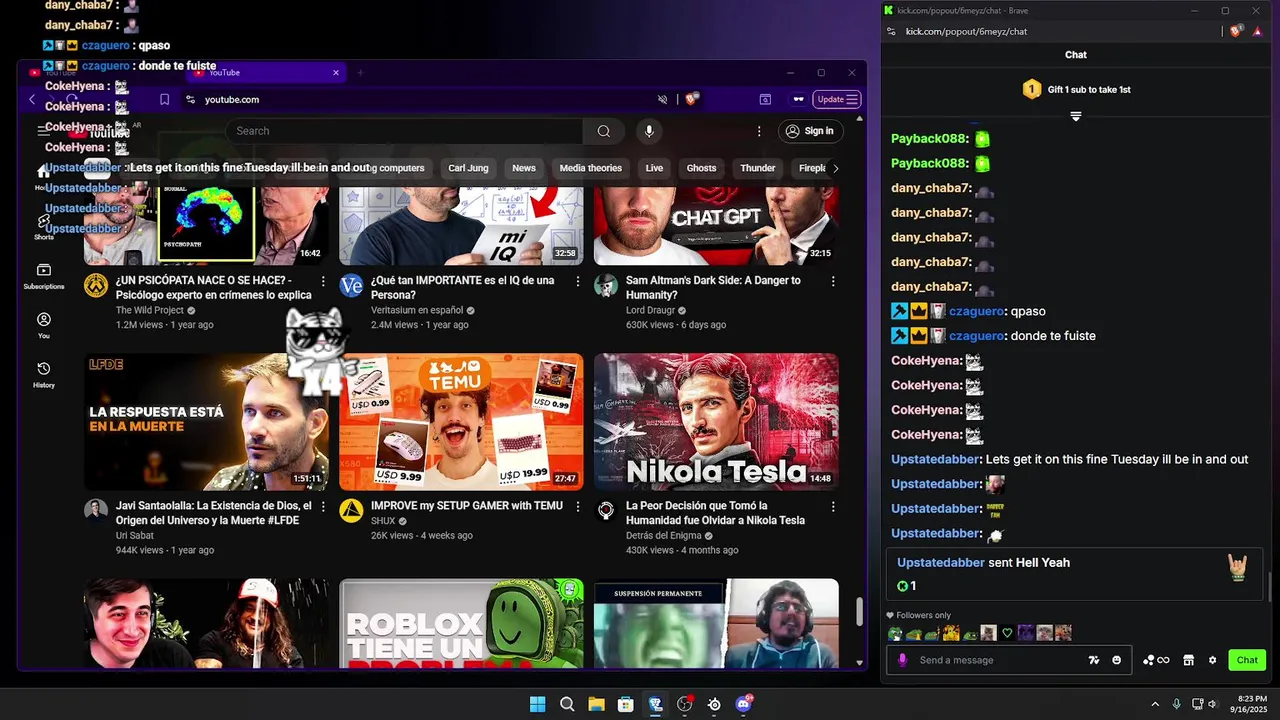Select the Media theories filter chip
Viewport: 1280px width, 720px height.
click(590, 168)
